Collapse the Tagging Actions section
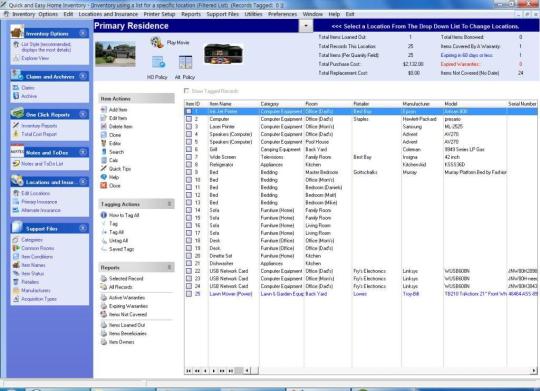This screenshot has height=391, width=540. [169, 204]
